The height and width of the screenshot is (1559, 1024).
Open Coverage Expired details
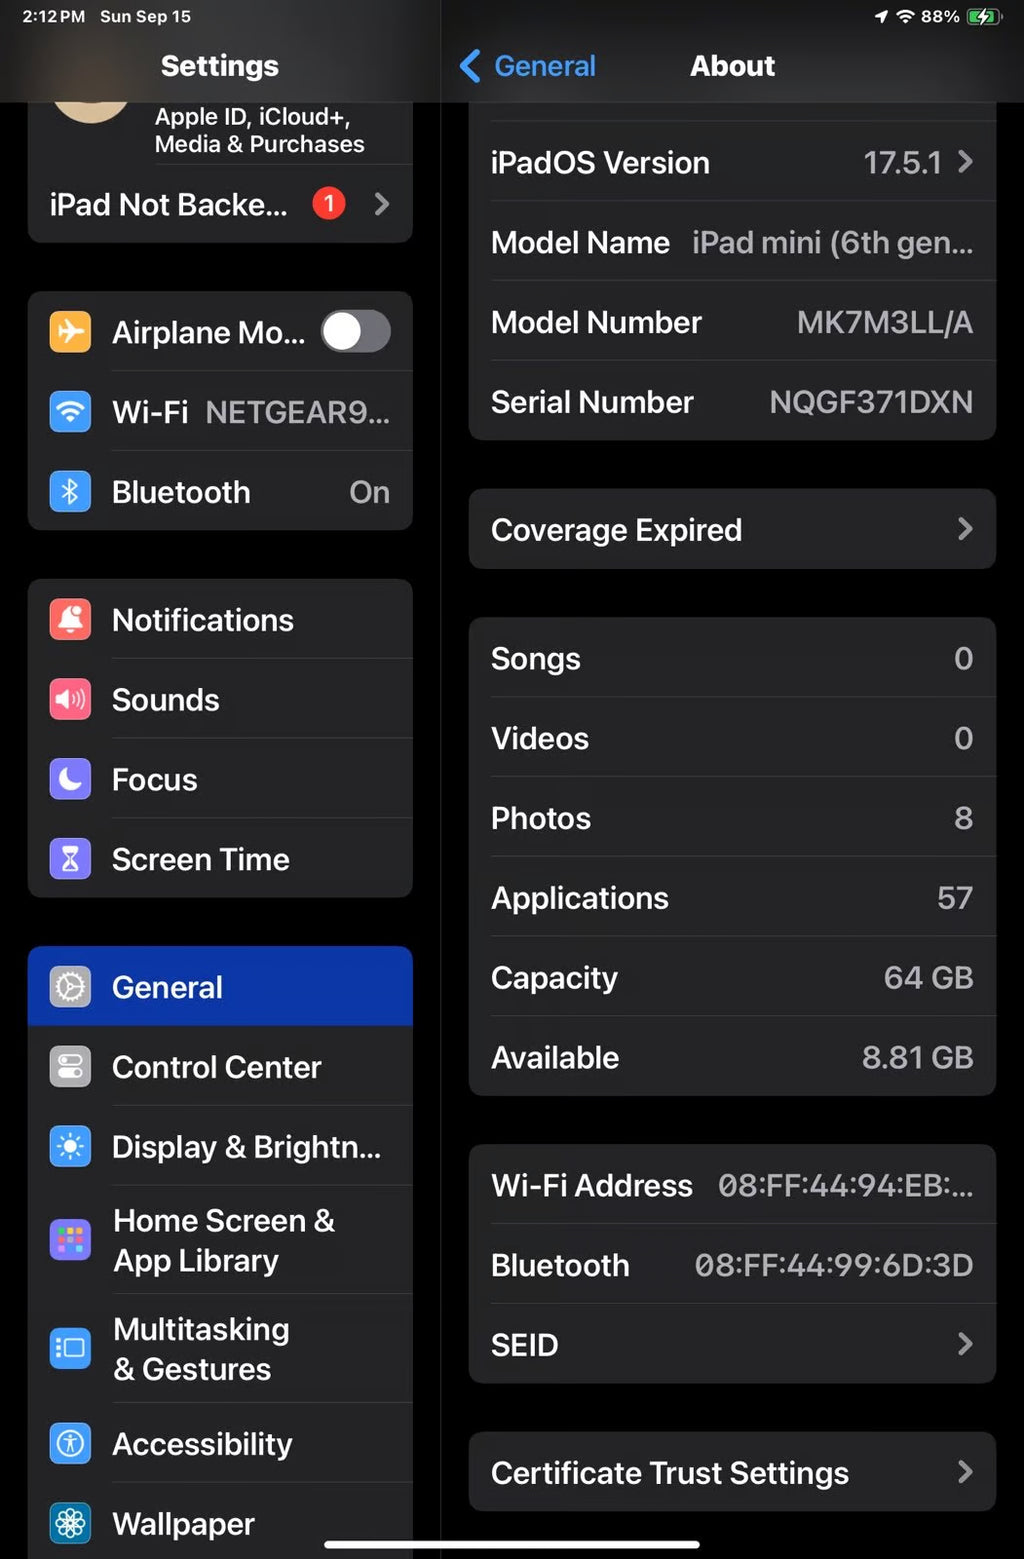[x=732, y=530]
